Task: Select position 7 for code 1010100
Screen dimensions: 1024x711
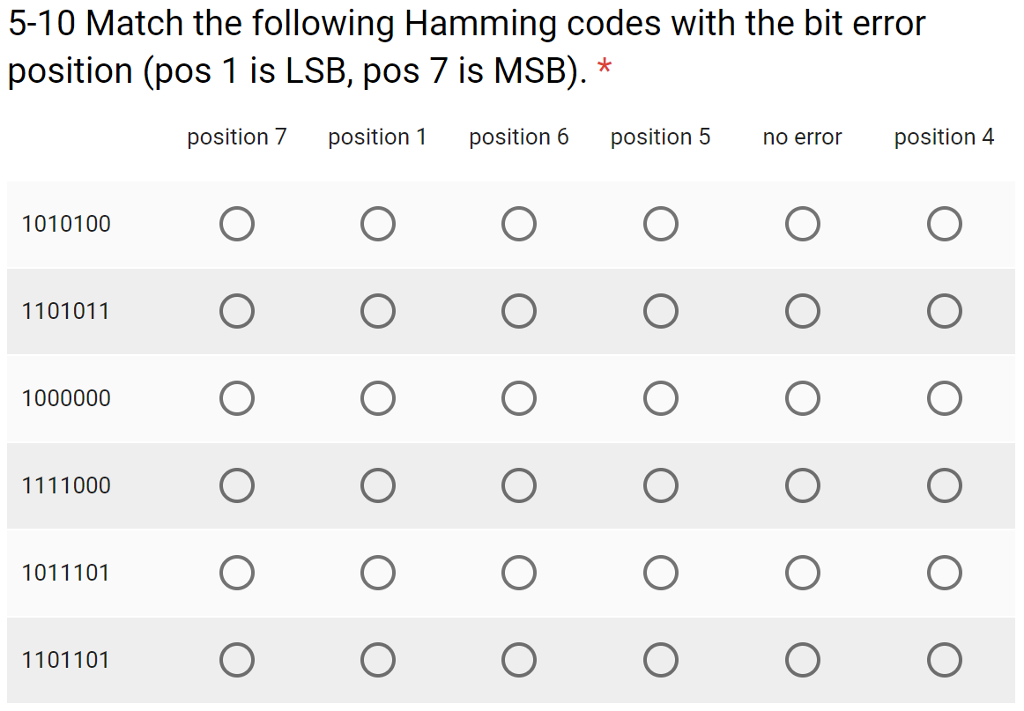Action: click(x=236, y=224)
